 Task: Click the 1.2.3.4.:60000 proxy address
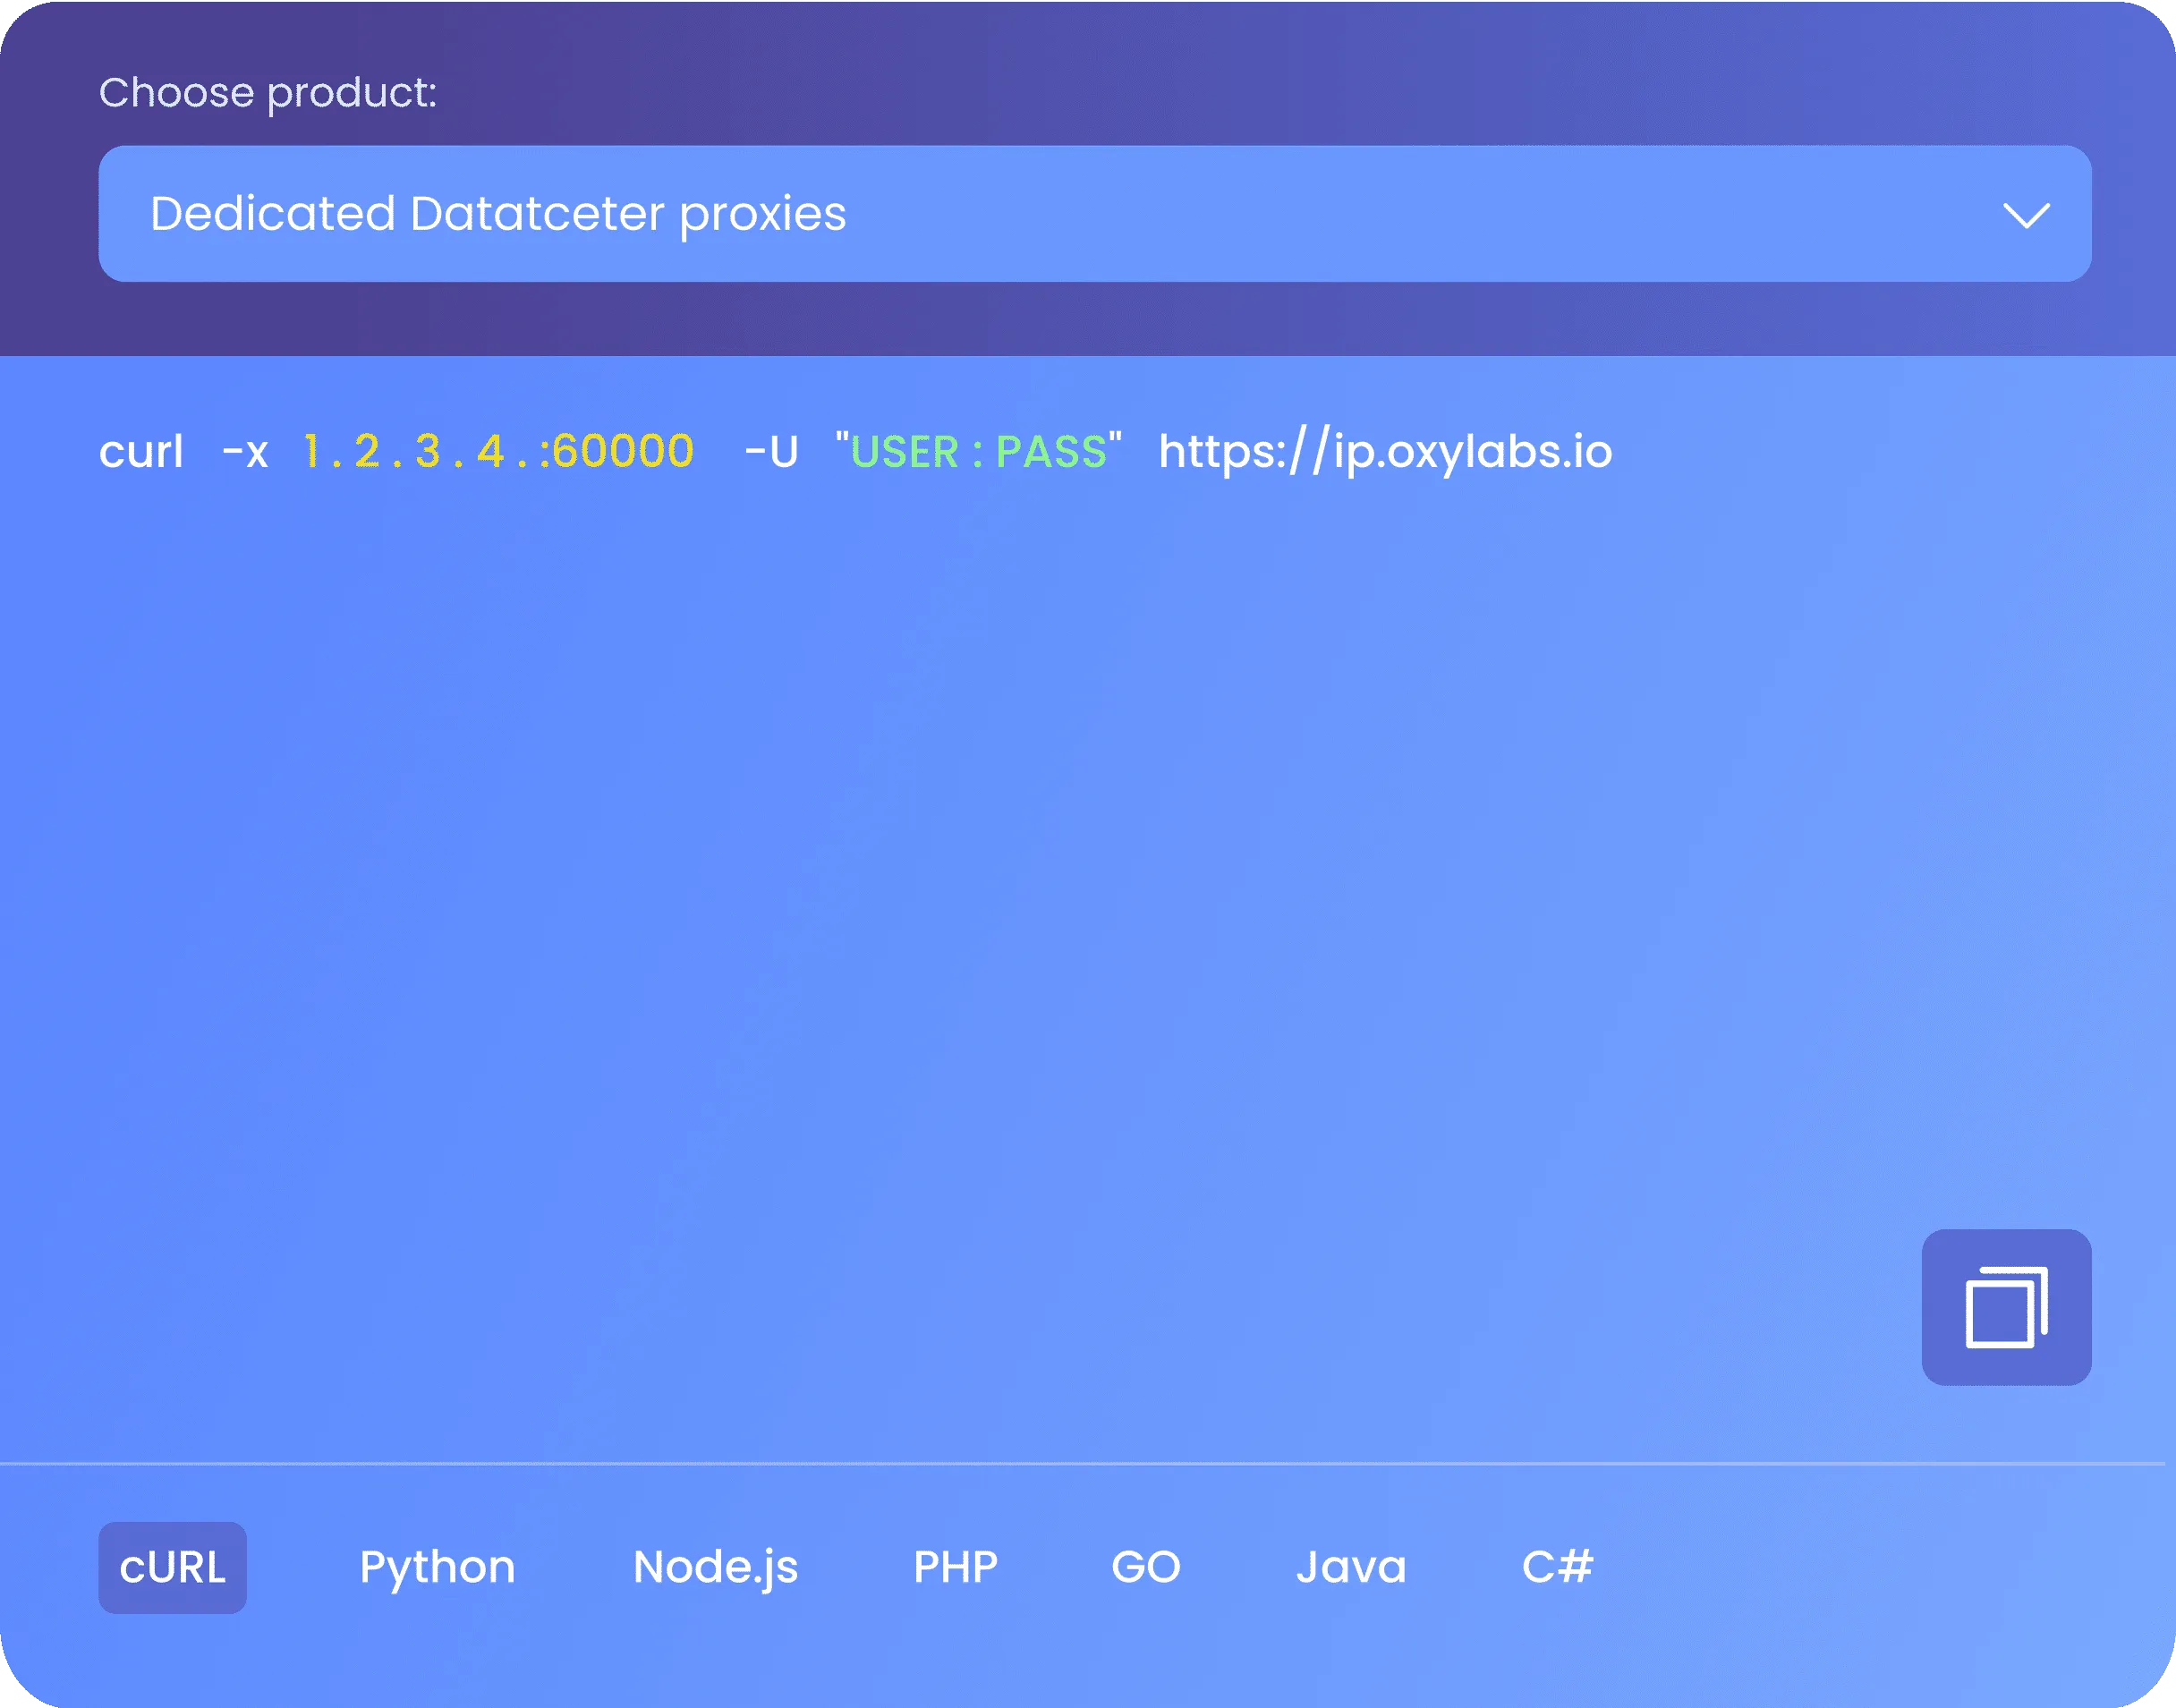[498, 452]
